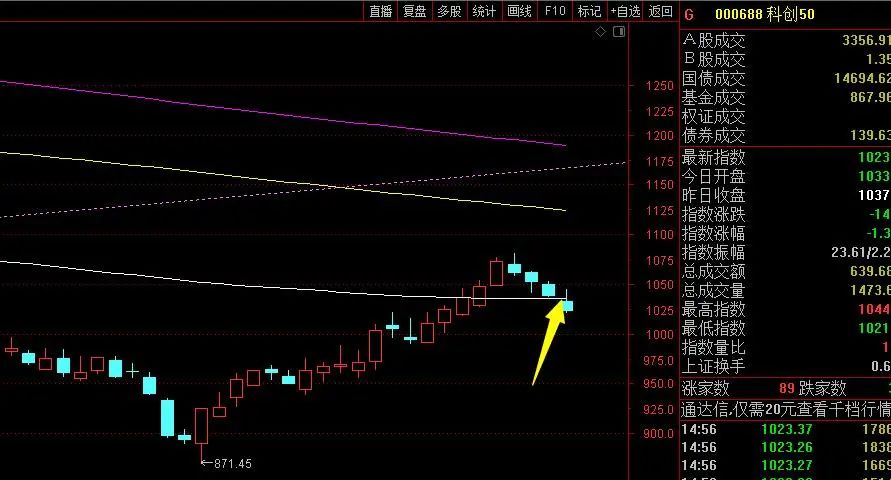Image resolution: width=891 pixels, height=480 pixels.
Task: Click the 指数量比 row
Action: [x=786, y=347]
